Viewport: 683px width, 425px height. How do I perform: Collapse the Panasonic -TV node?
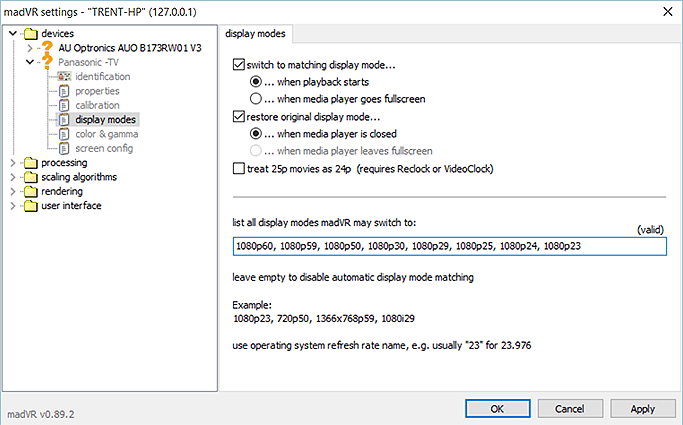point(30,62)
